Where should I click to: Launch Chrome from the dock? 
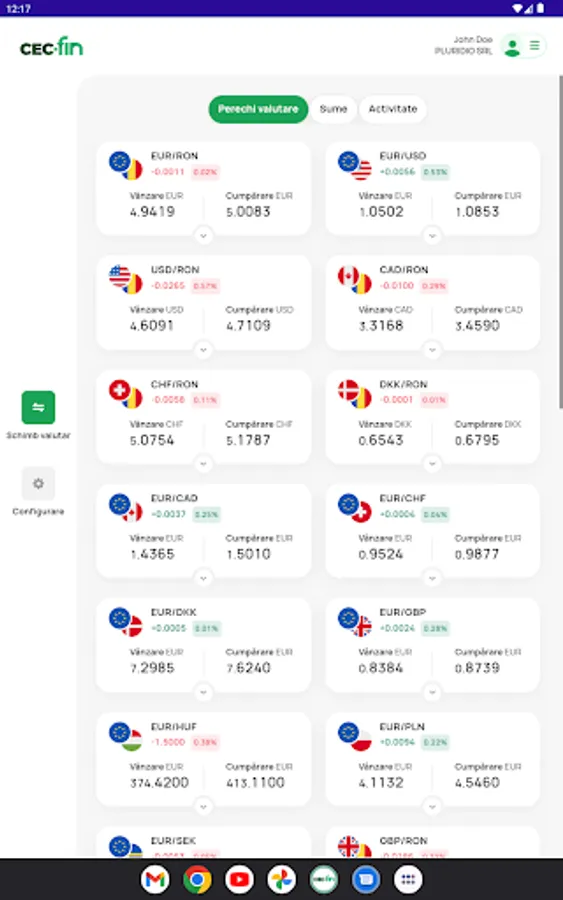(197, 879)
